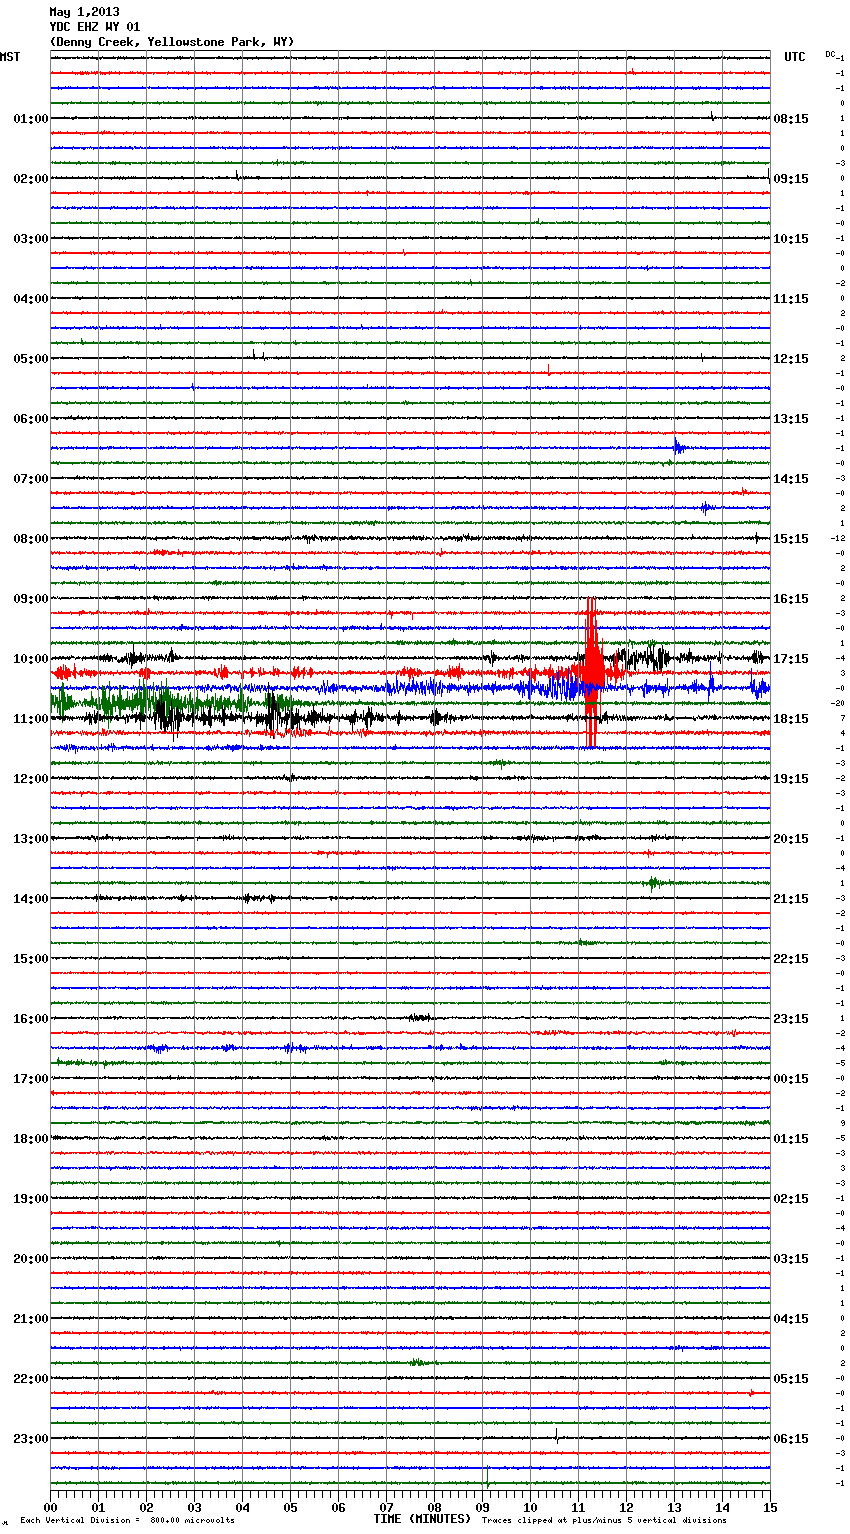The width and height of the screenshot is (850, 1534).
Task: Click minute axis tick 11 at bottom
Action: coord(578,1507)
